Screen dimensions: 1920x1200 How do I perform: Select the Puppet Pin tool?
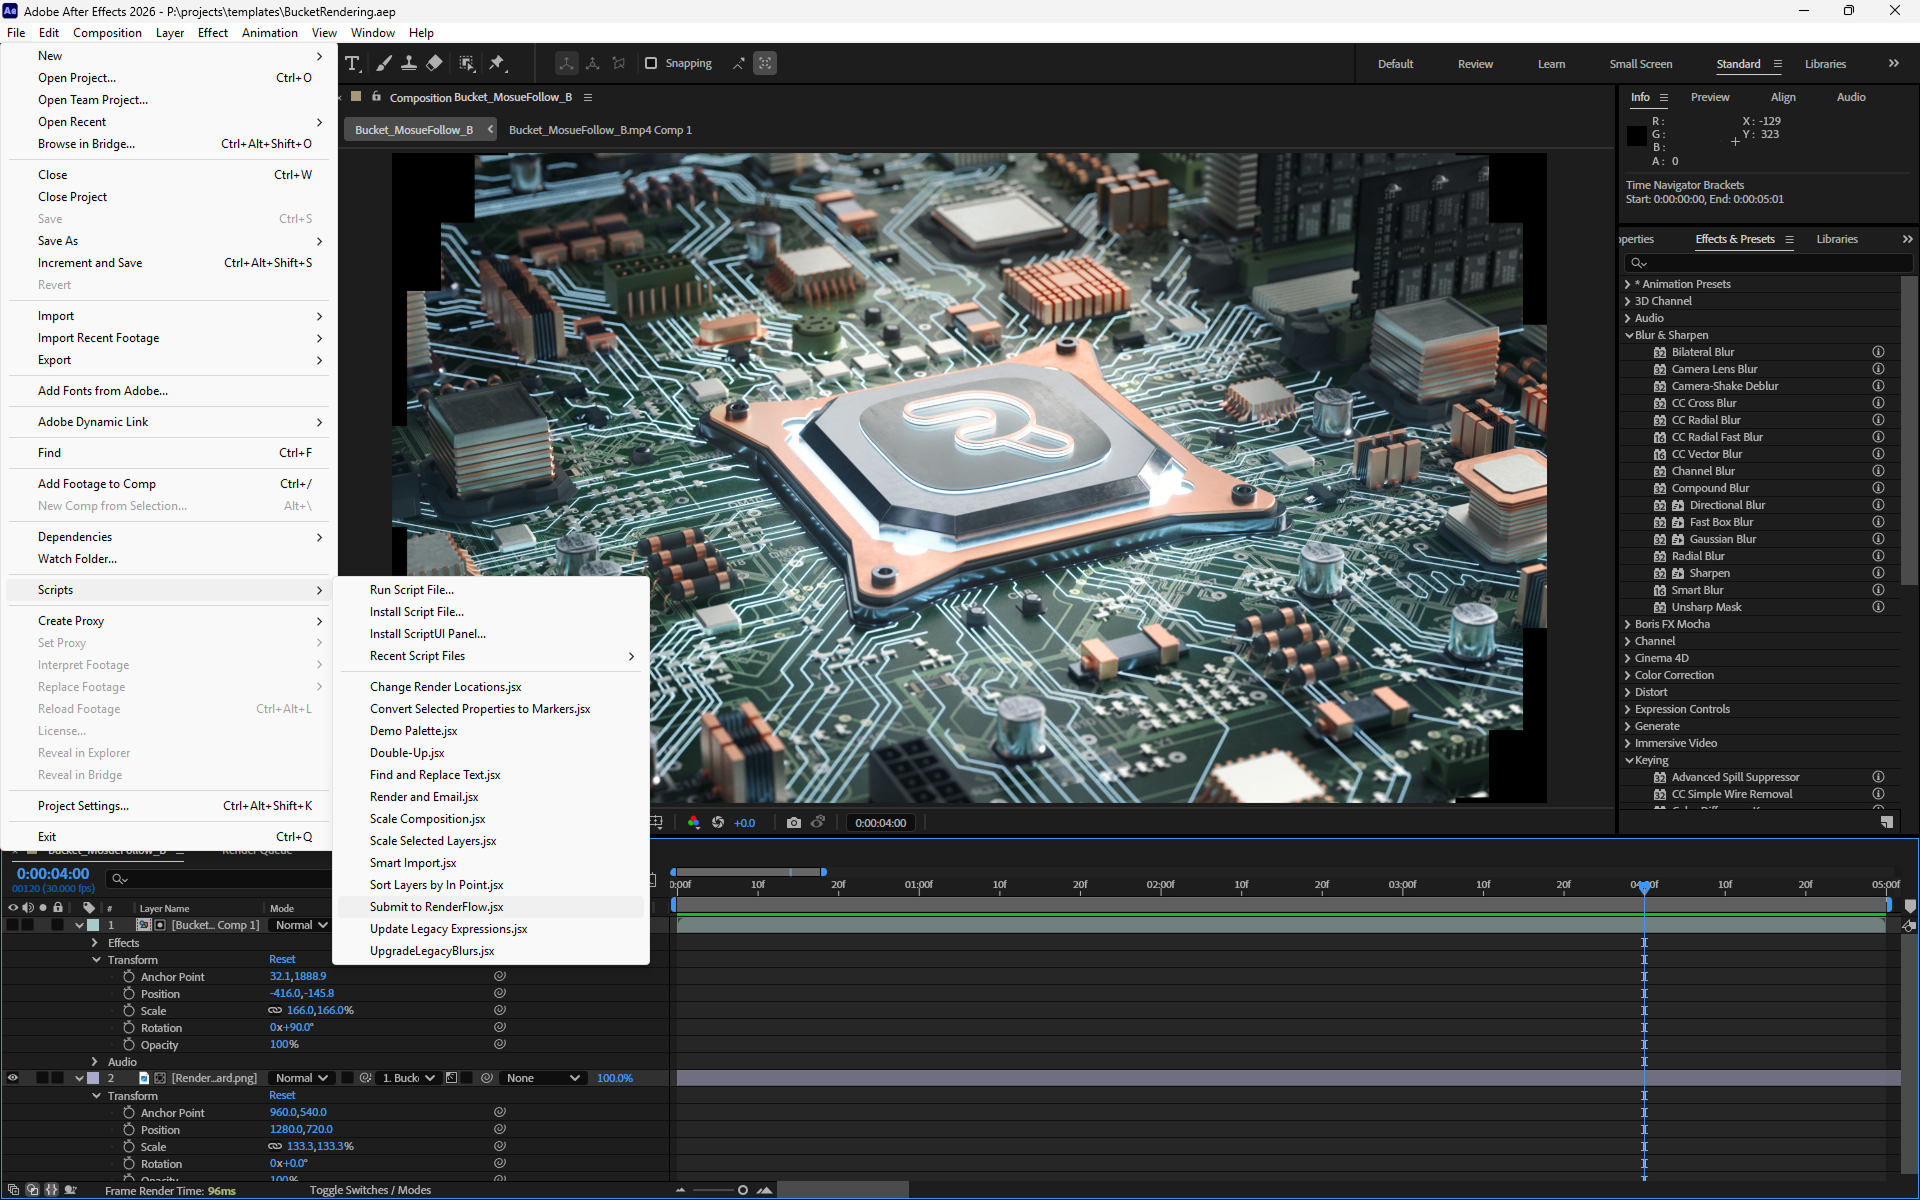click(x=497, y=63)
